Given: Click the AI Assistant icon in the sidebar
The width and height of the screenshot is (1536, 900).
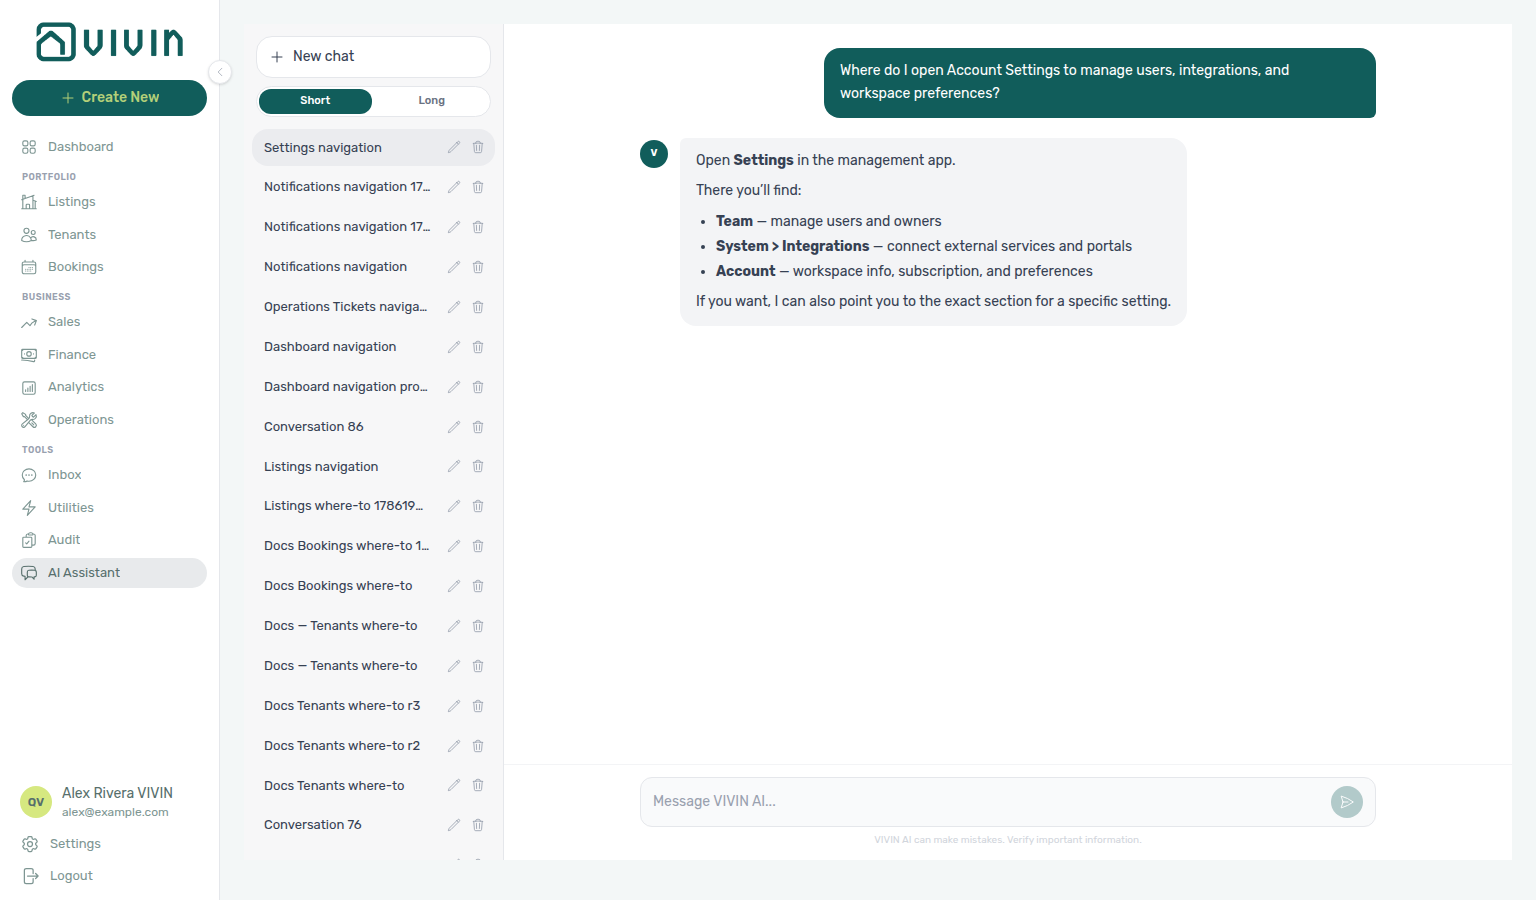Looking at the screenshot, I should pos(29,573).
